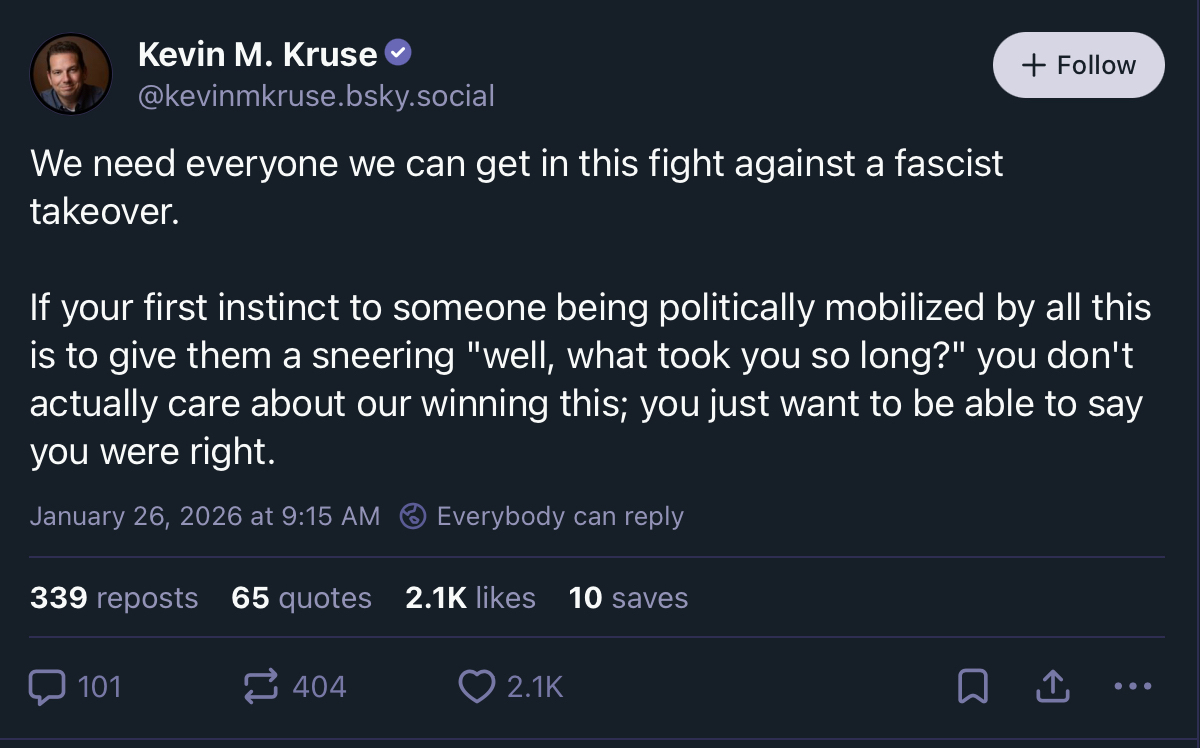The height and width of the screenshot is (748, 1200).
Task: Click the Kevin M. Kruse display name
Action: click(257, 54)
